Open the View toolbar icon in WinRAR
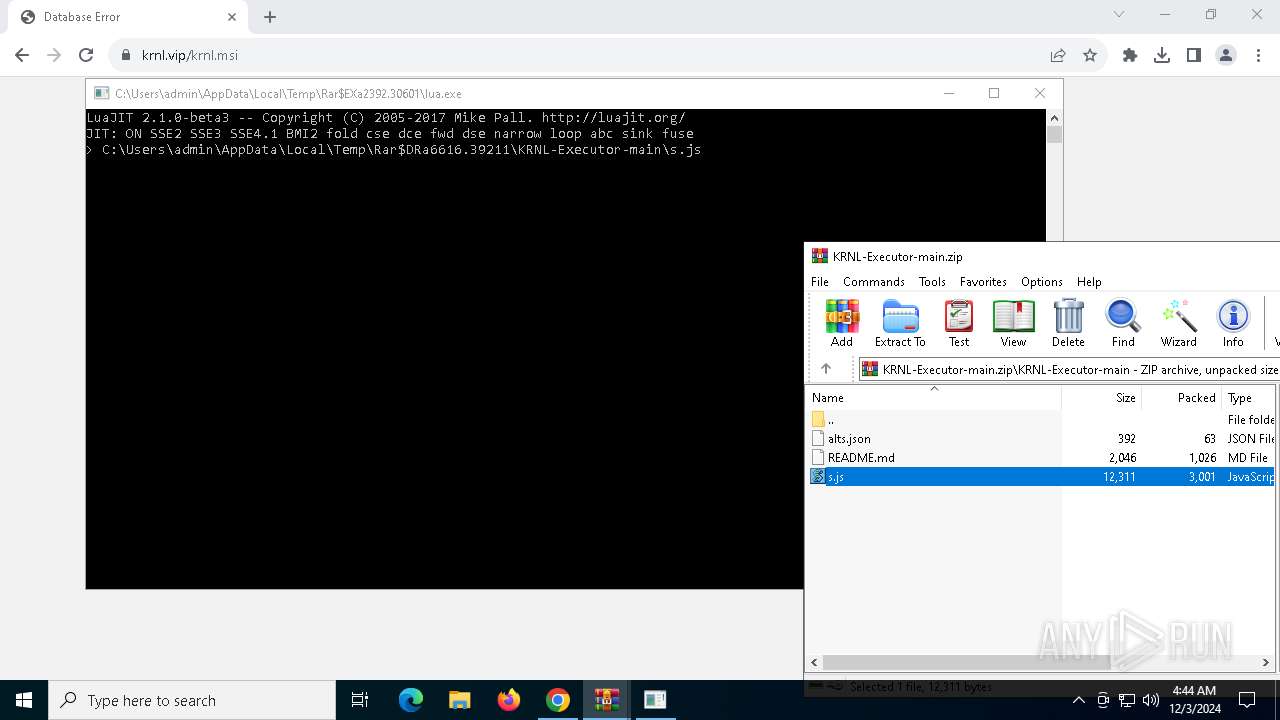Image resolution: width=1280 pixels, height=720 pixels. point(1013,323)
